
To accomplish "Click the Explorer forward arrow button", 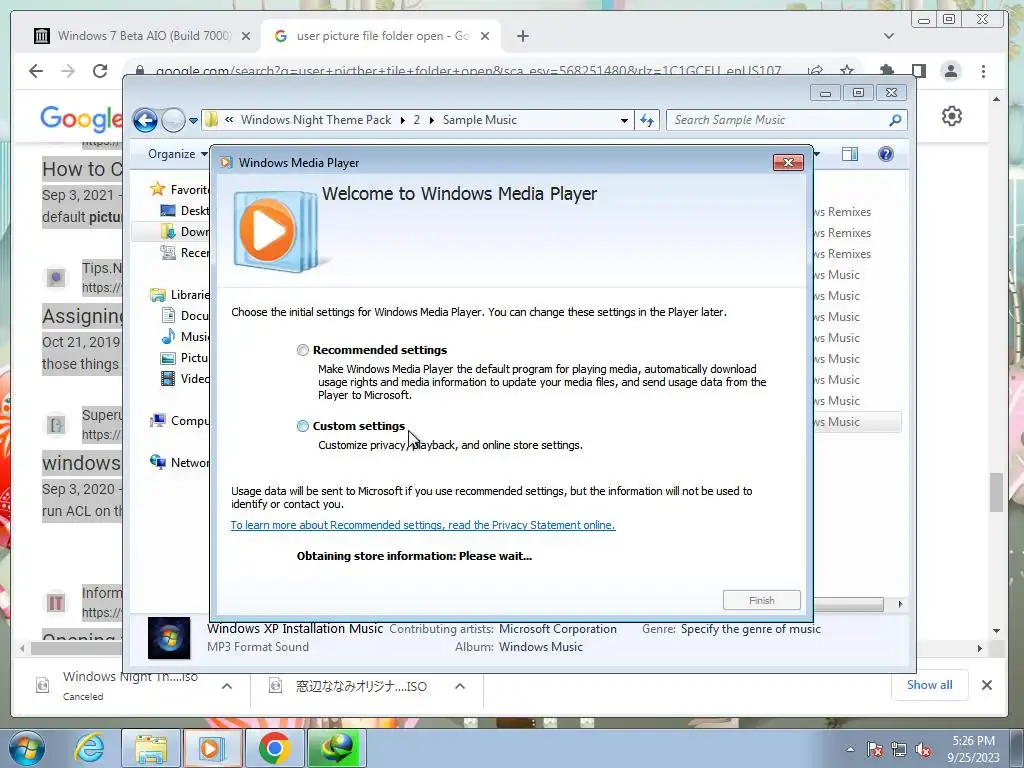I will [173, 120].
